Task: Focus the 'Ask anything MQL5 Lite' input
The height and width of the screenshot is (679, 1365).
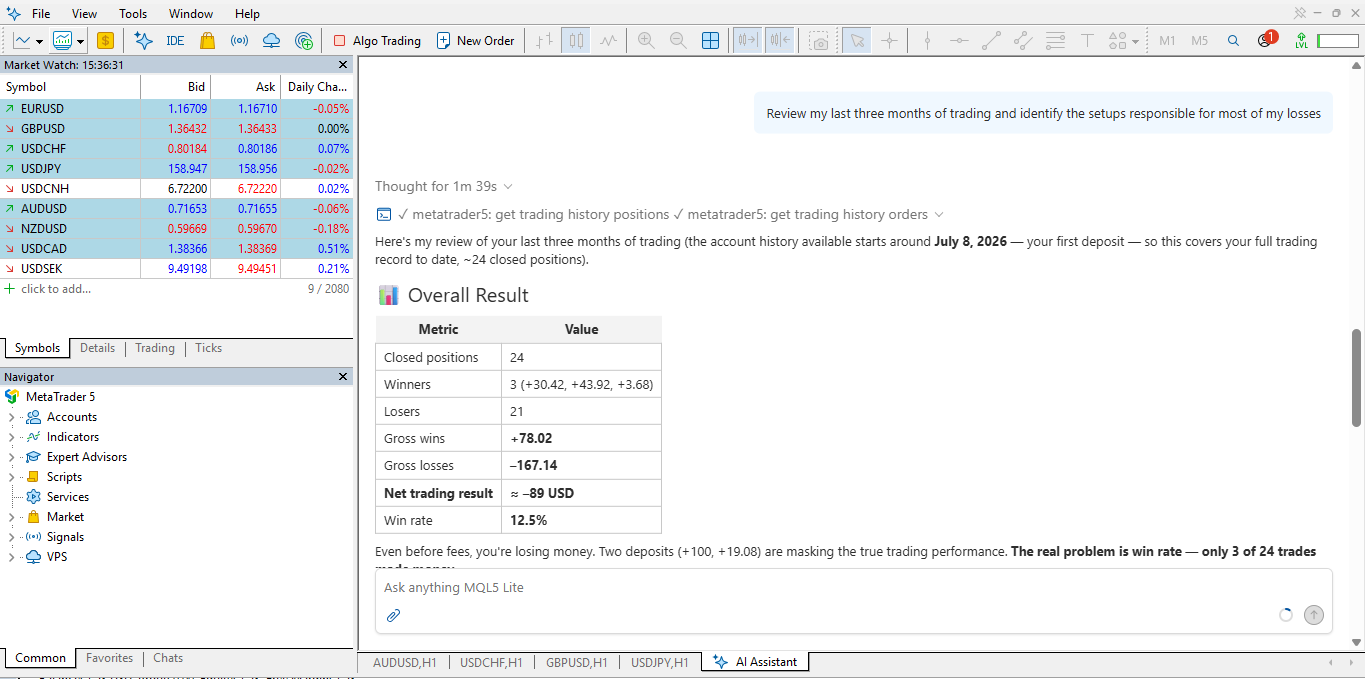Action: click(x=853, y=588)
